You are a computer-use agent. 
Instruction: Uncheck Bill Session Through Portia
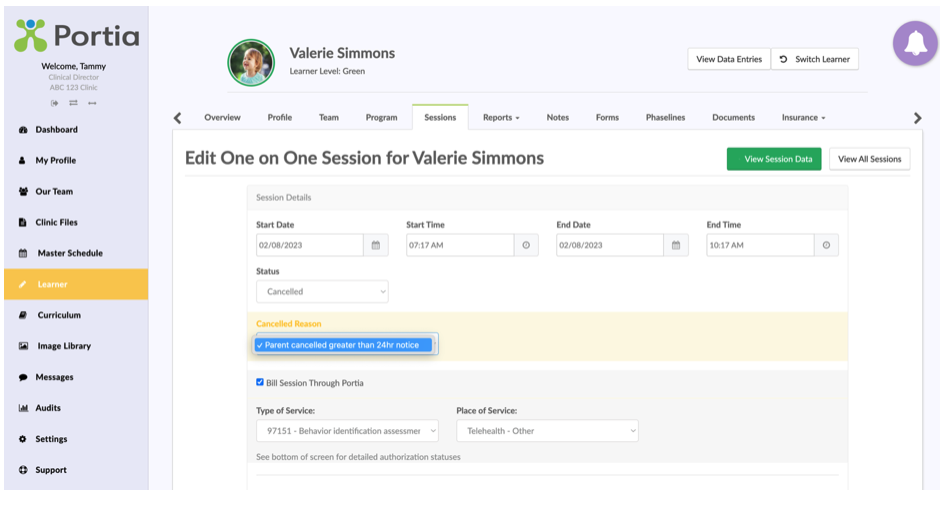(260, 382)
